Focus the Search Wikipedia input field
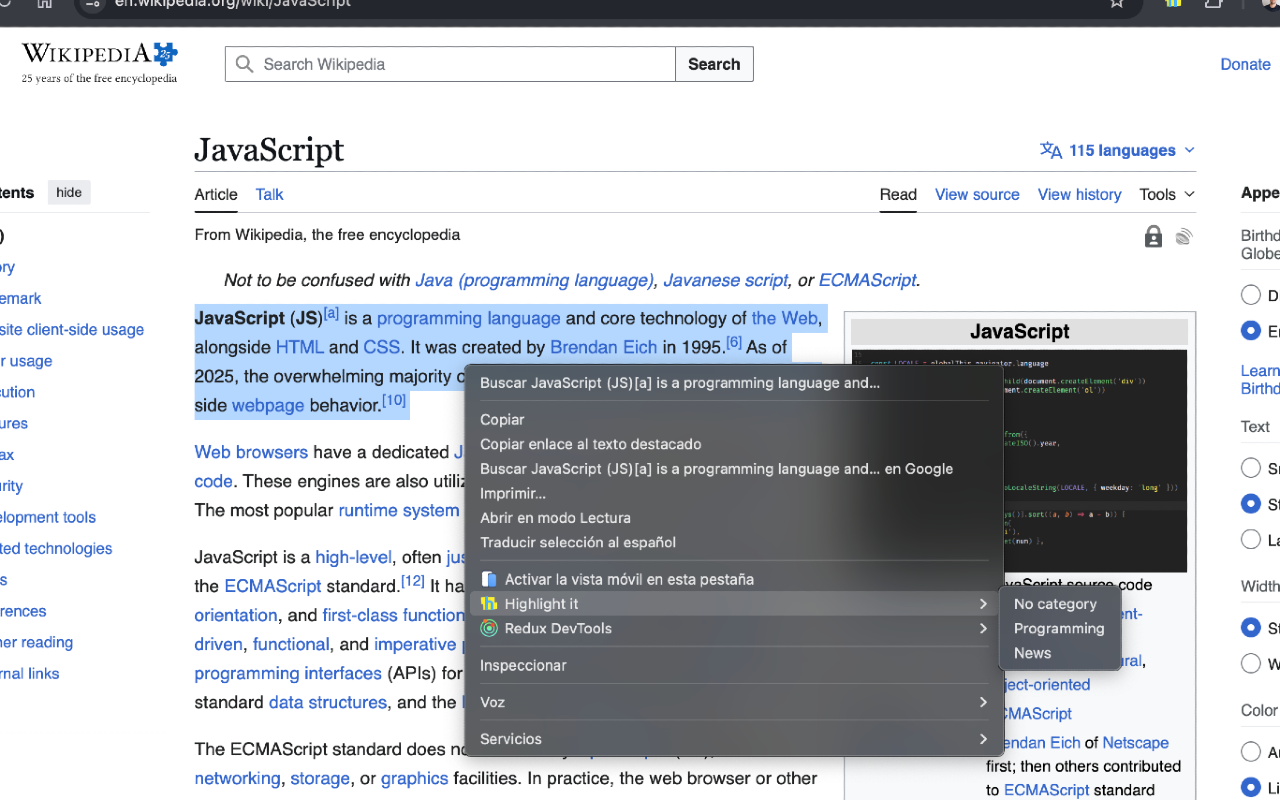 point(460,64)
